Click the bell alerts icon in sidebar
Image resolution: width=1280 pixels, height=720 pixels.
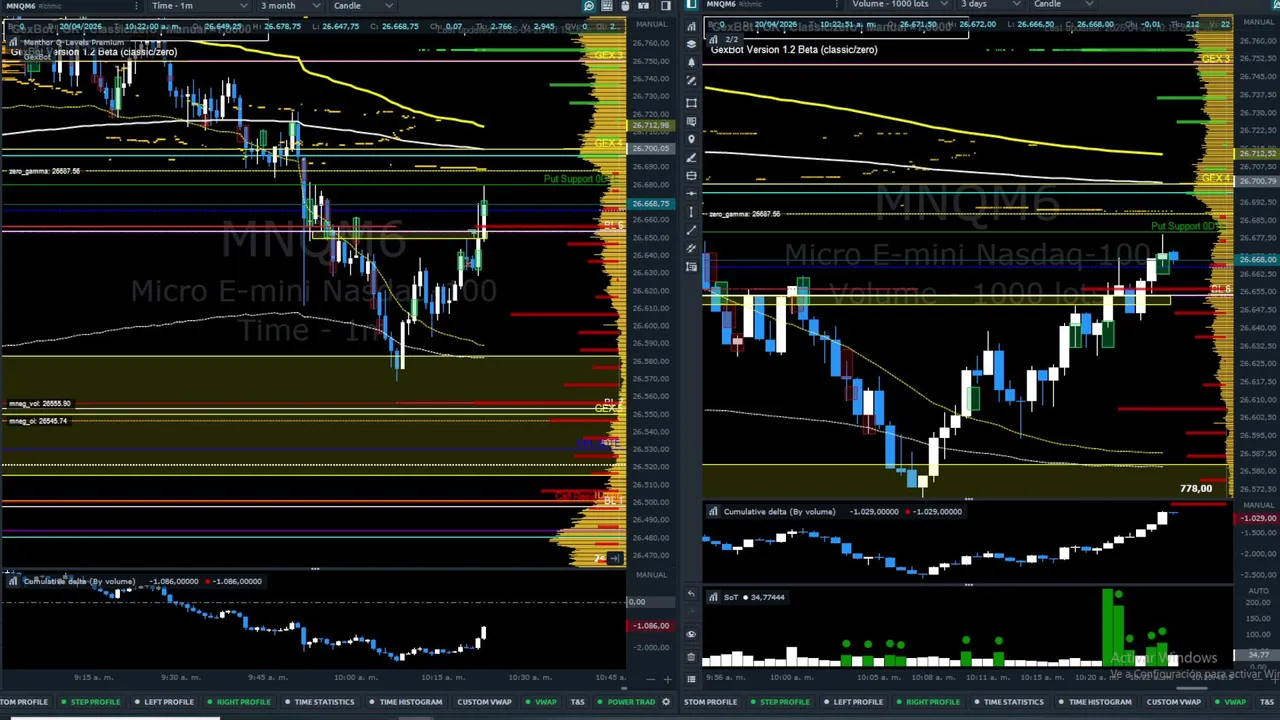click(x=691, y=63)
